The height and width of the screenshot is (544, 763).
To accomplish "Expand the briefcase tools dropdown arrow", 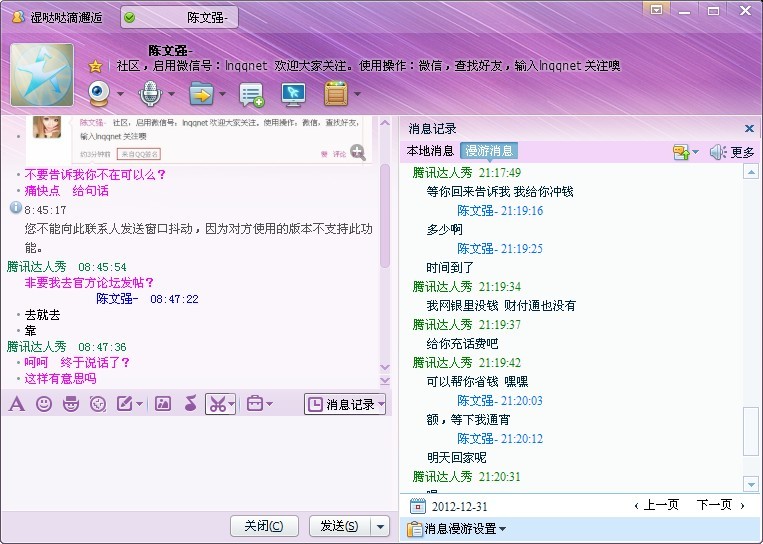I will tap(269, 404).
